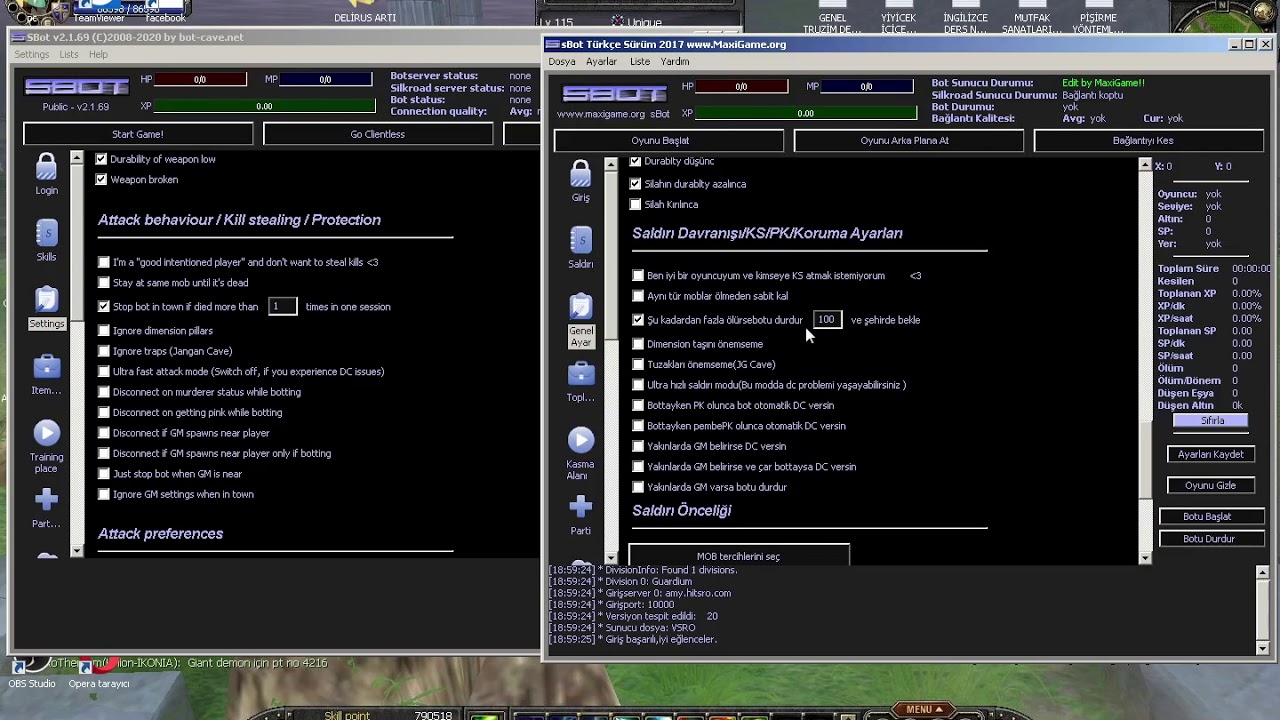Open Help menu in left SBot window

98,54
